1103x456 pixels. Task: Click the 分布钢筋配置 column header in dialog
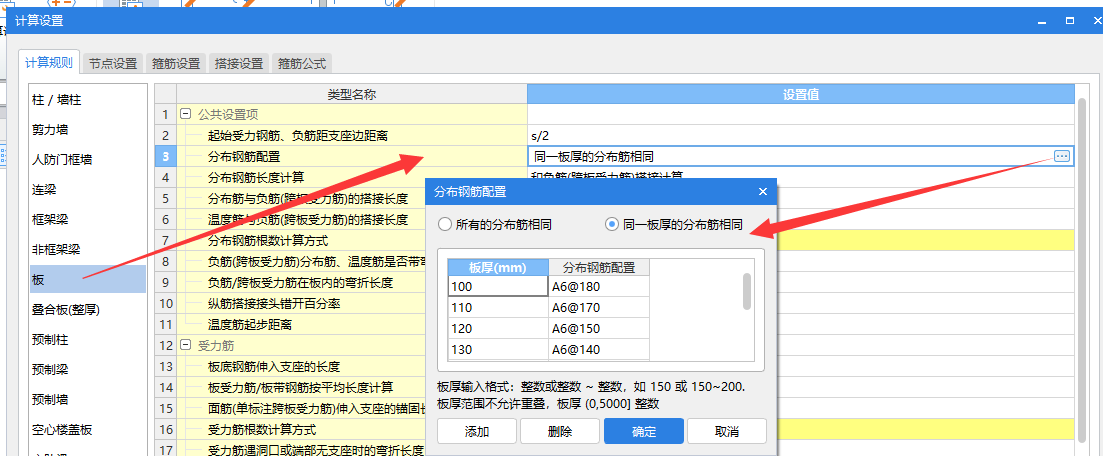point(599,267)
